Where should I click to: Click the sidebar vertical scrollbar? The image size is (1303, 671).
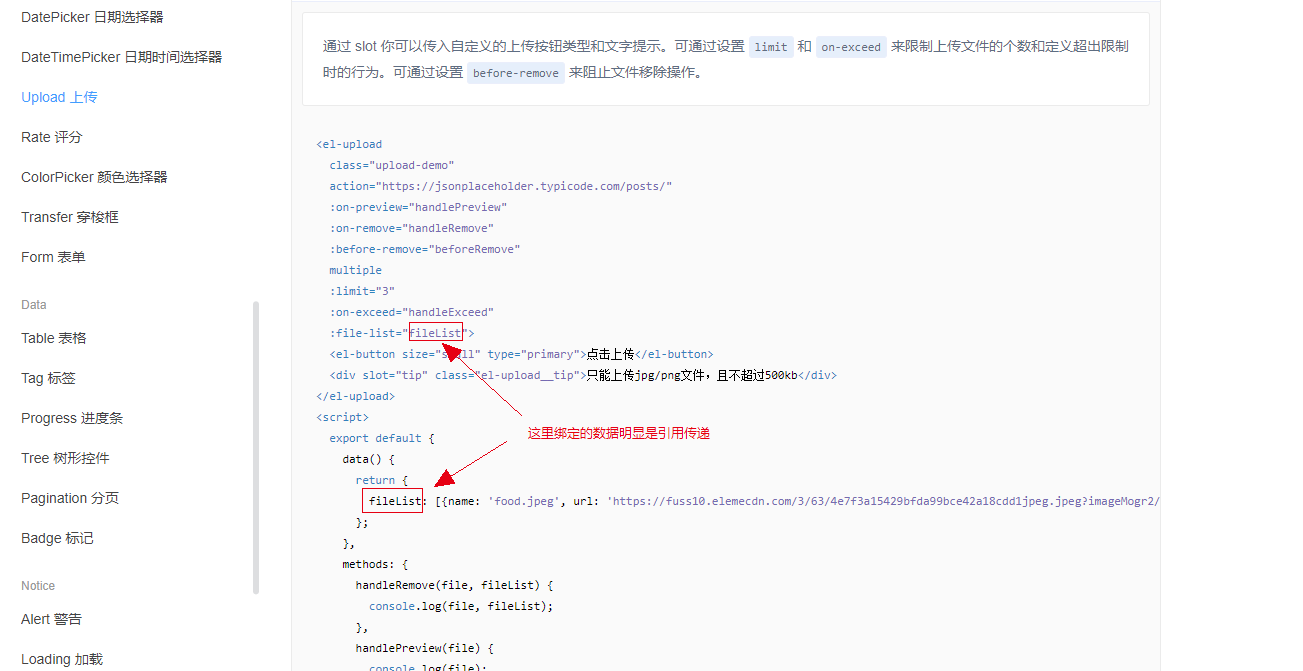pyautogui.click(x=256, y=448)
